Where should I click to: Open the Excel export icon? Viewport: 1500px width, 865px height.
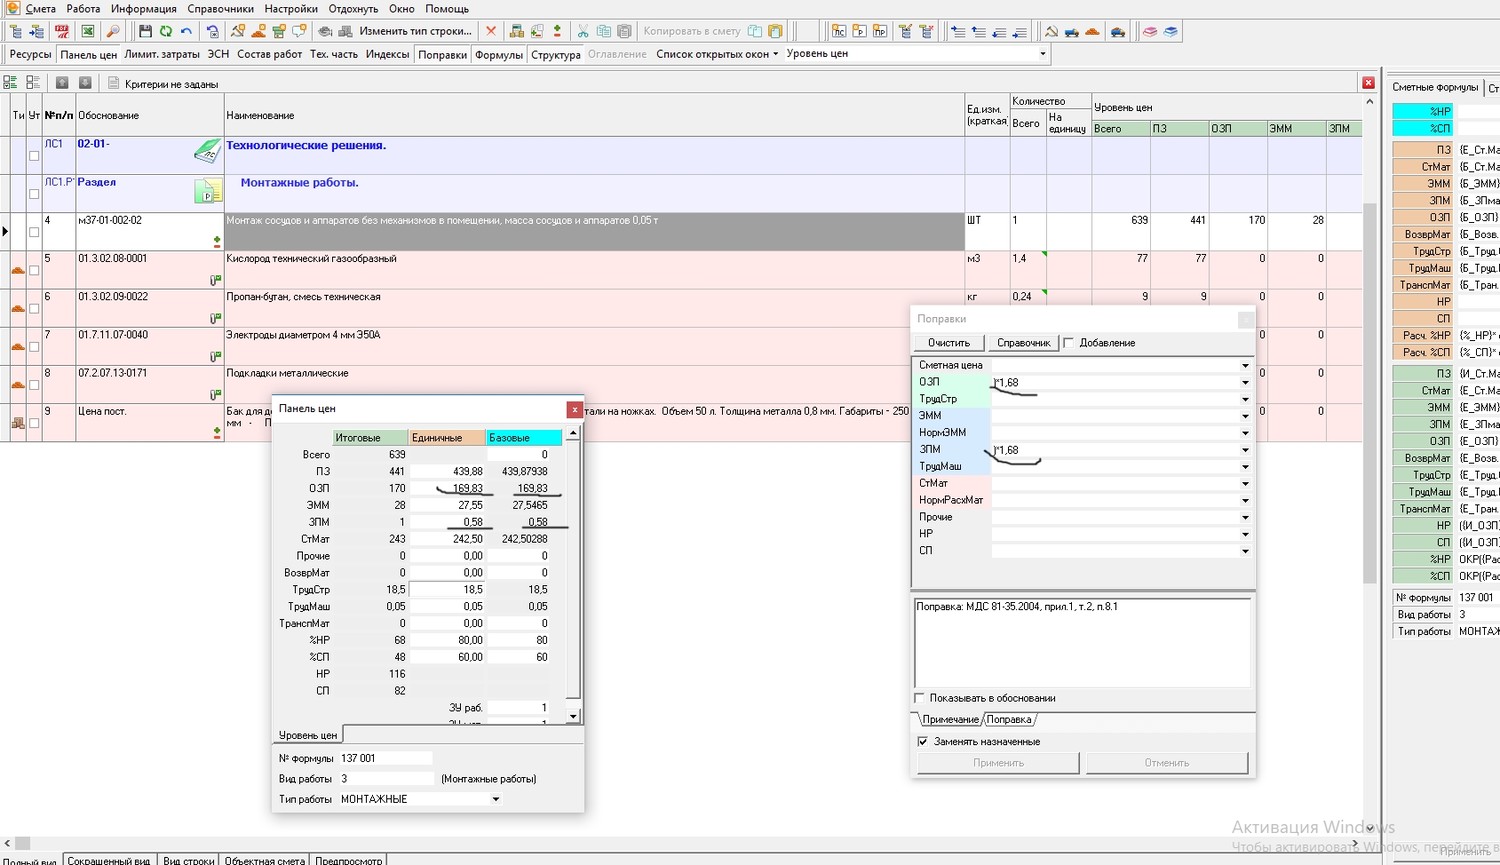pyautogui.click(x=87, y=32)
